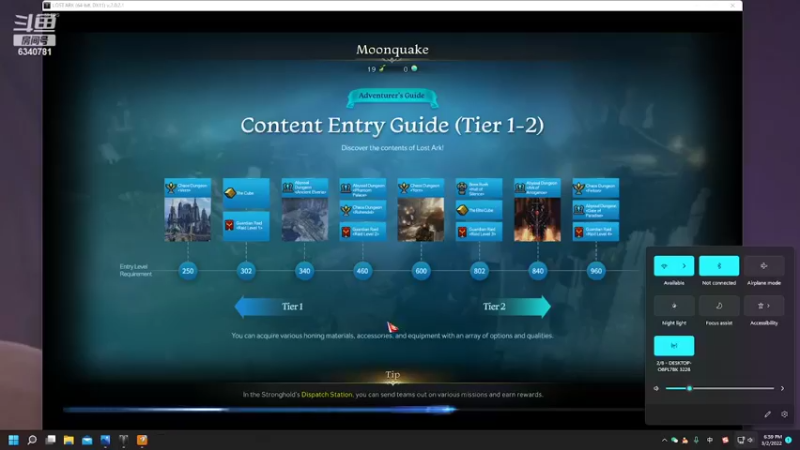Click the Chaos Dungeon Rohendel trophy icon

click(346, 210)
